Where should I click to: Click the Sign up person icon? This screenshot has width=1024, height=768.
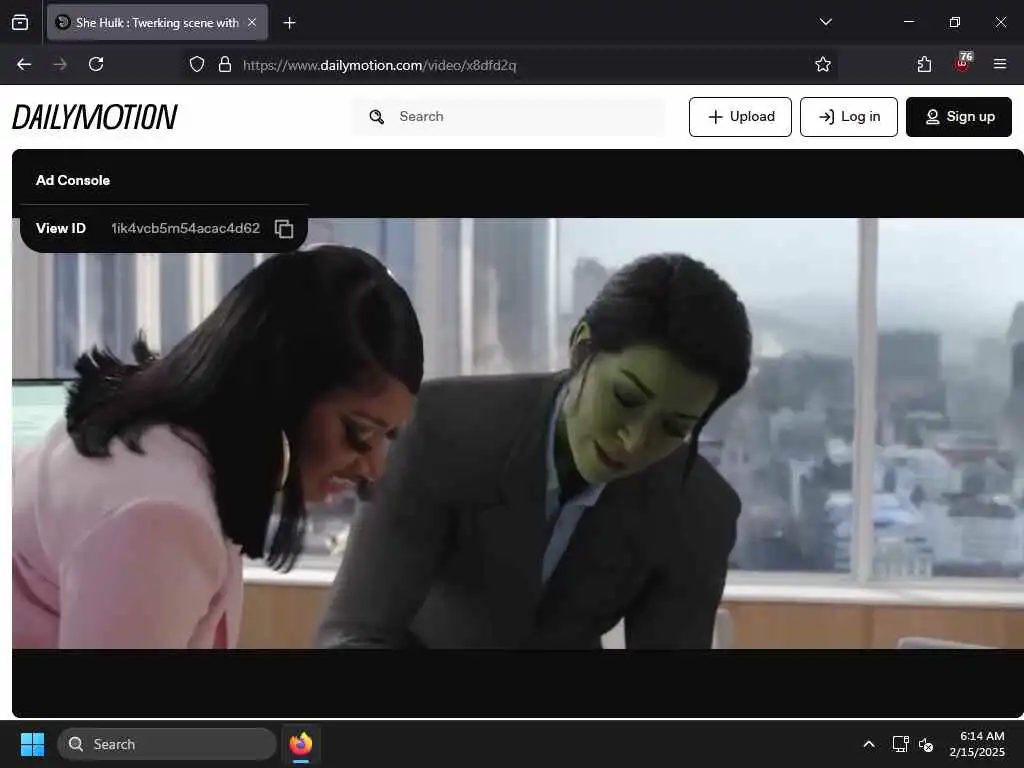pyautogui.click(x=933, y=117)
